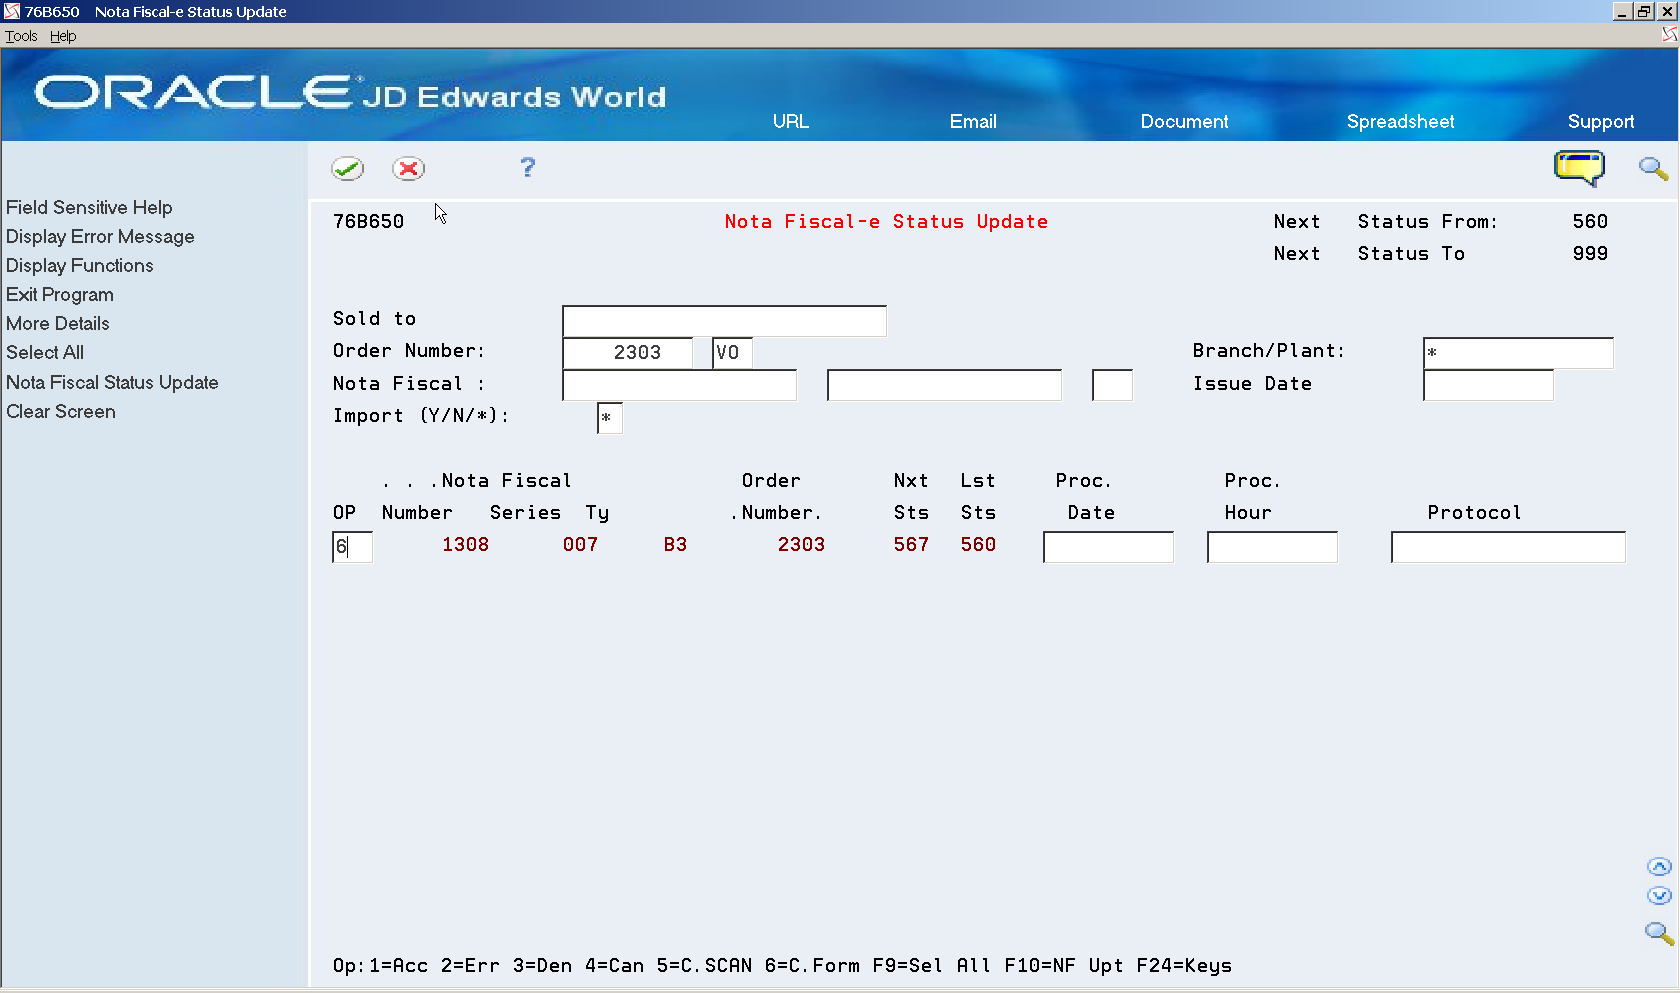Image resolution: width=1680 pixels, height=993 pixels.
Task: Click the Oracle JD Edwards World logo
Action: (x=350, y=93)
